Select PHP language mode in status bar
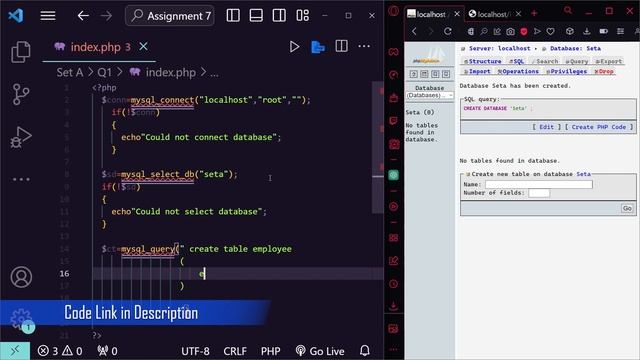 (x=271, y=351)
